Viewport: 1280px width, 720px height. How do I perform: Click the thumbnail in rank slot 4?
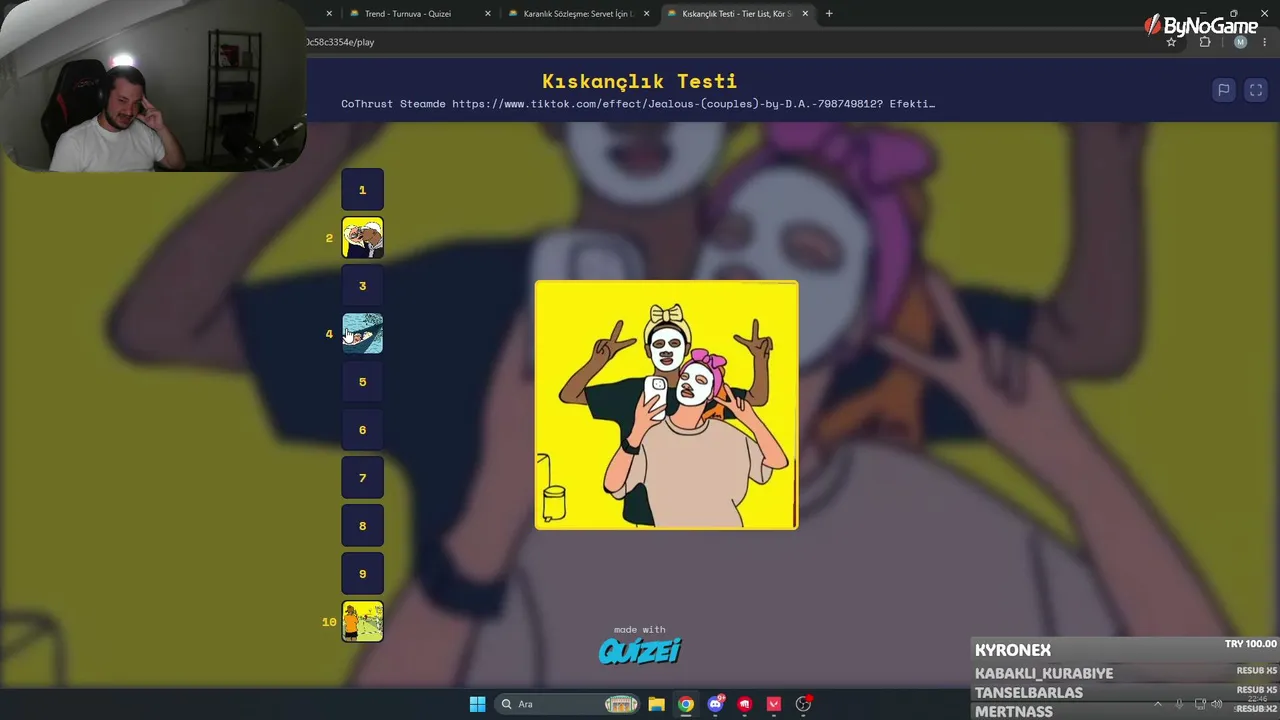pyautogui.click(x=362, y=334)
